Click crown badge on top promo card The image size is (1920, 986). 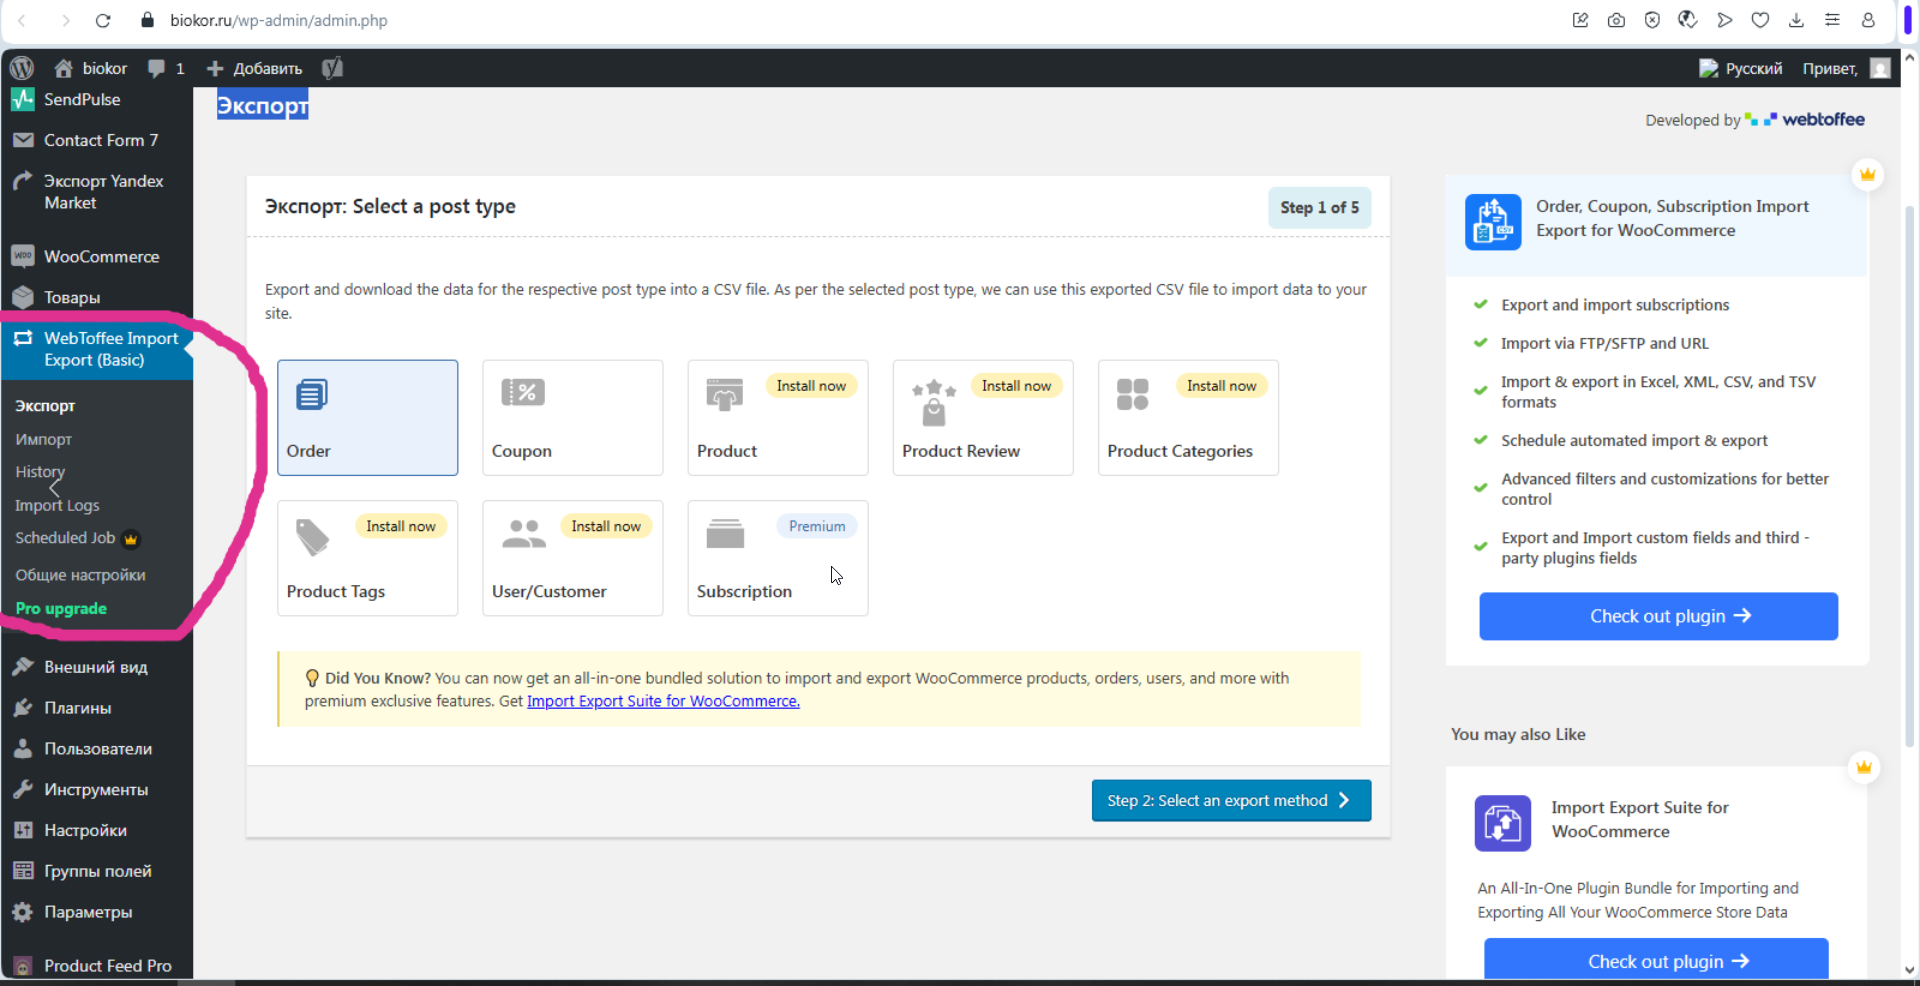point(1867,175)
